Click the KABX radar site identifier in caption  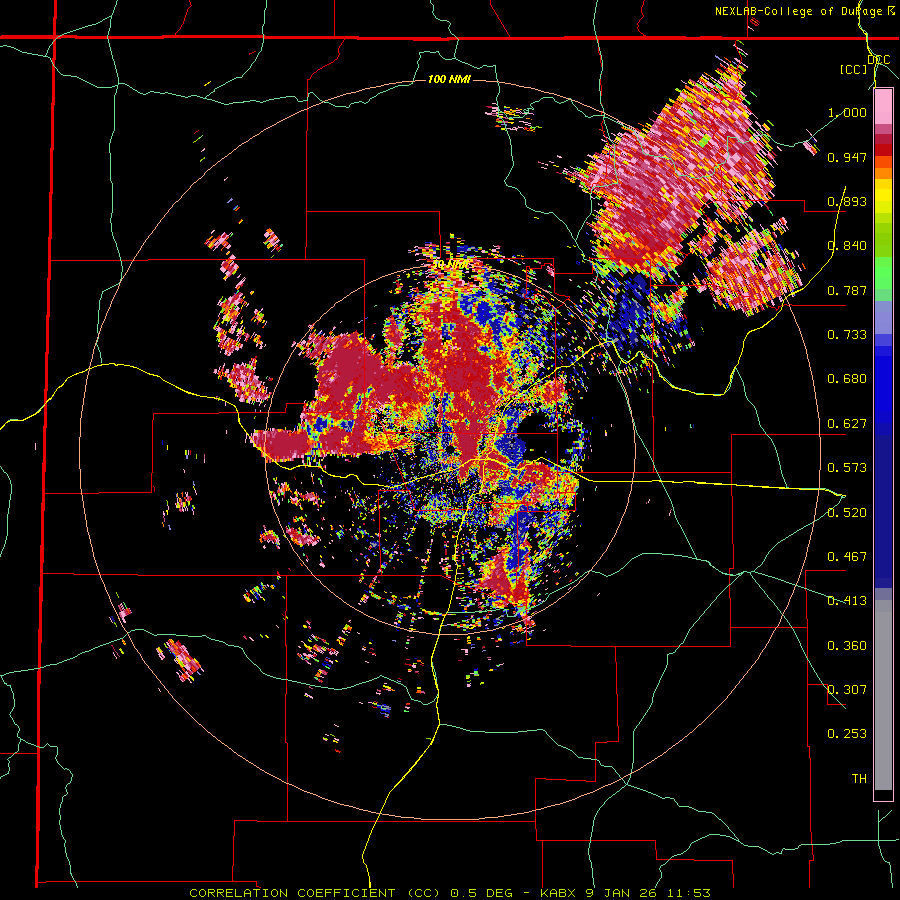[559, 893]
